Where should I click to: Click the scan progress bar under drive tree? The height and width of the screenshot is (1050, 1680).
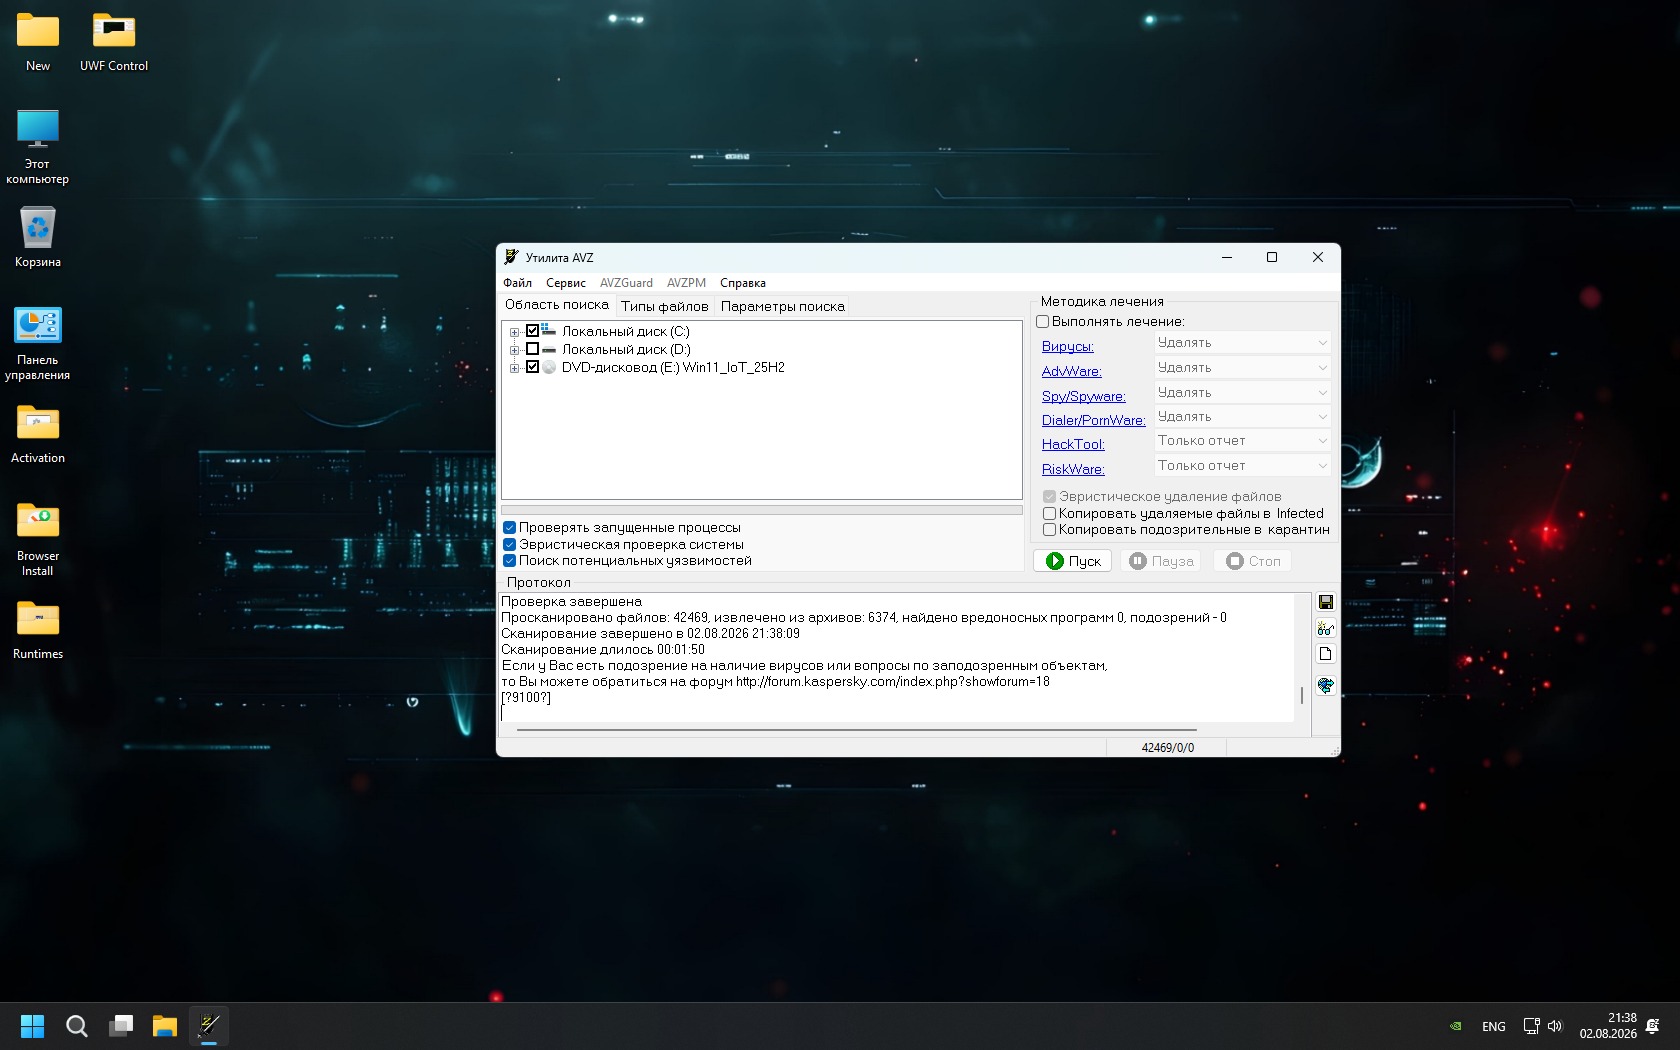[x=762, y=510]
